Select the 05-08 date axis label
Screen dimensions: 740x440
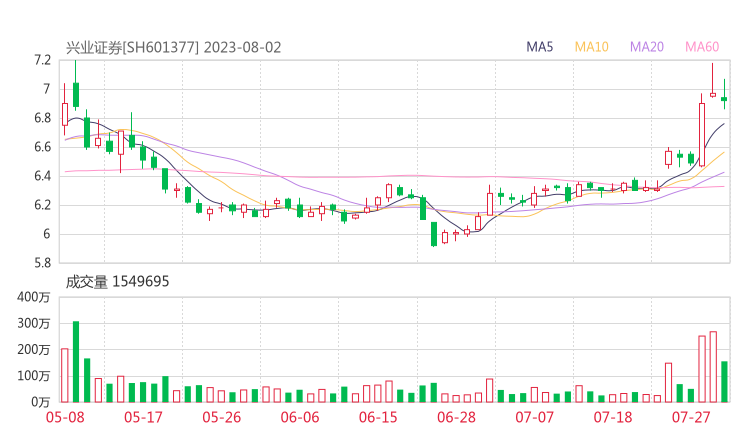coord(65,417)
